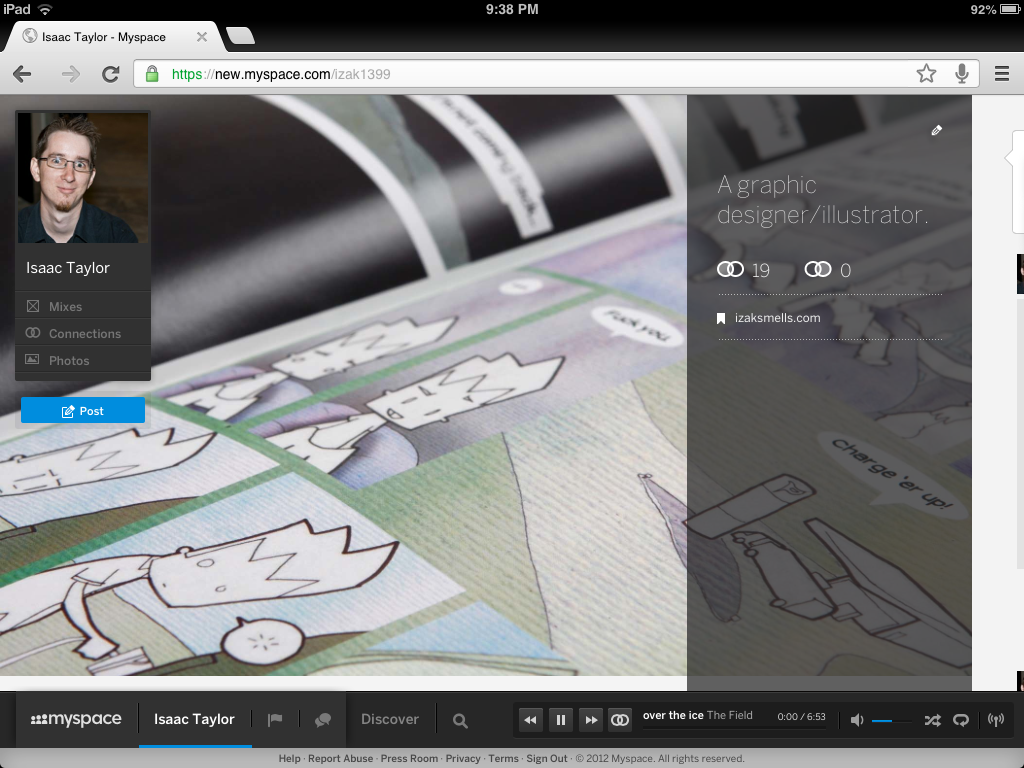Image resolution: width=1024 pixels, height=768 pixels.
Task: View the 19 connections count
Action: (x=744, y=270)
